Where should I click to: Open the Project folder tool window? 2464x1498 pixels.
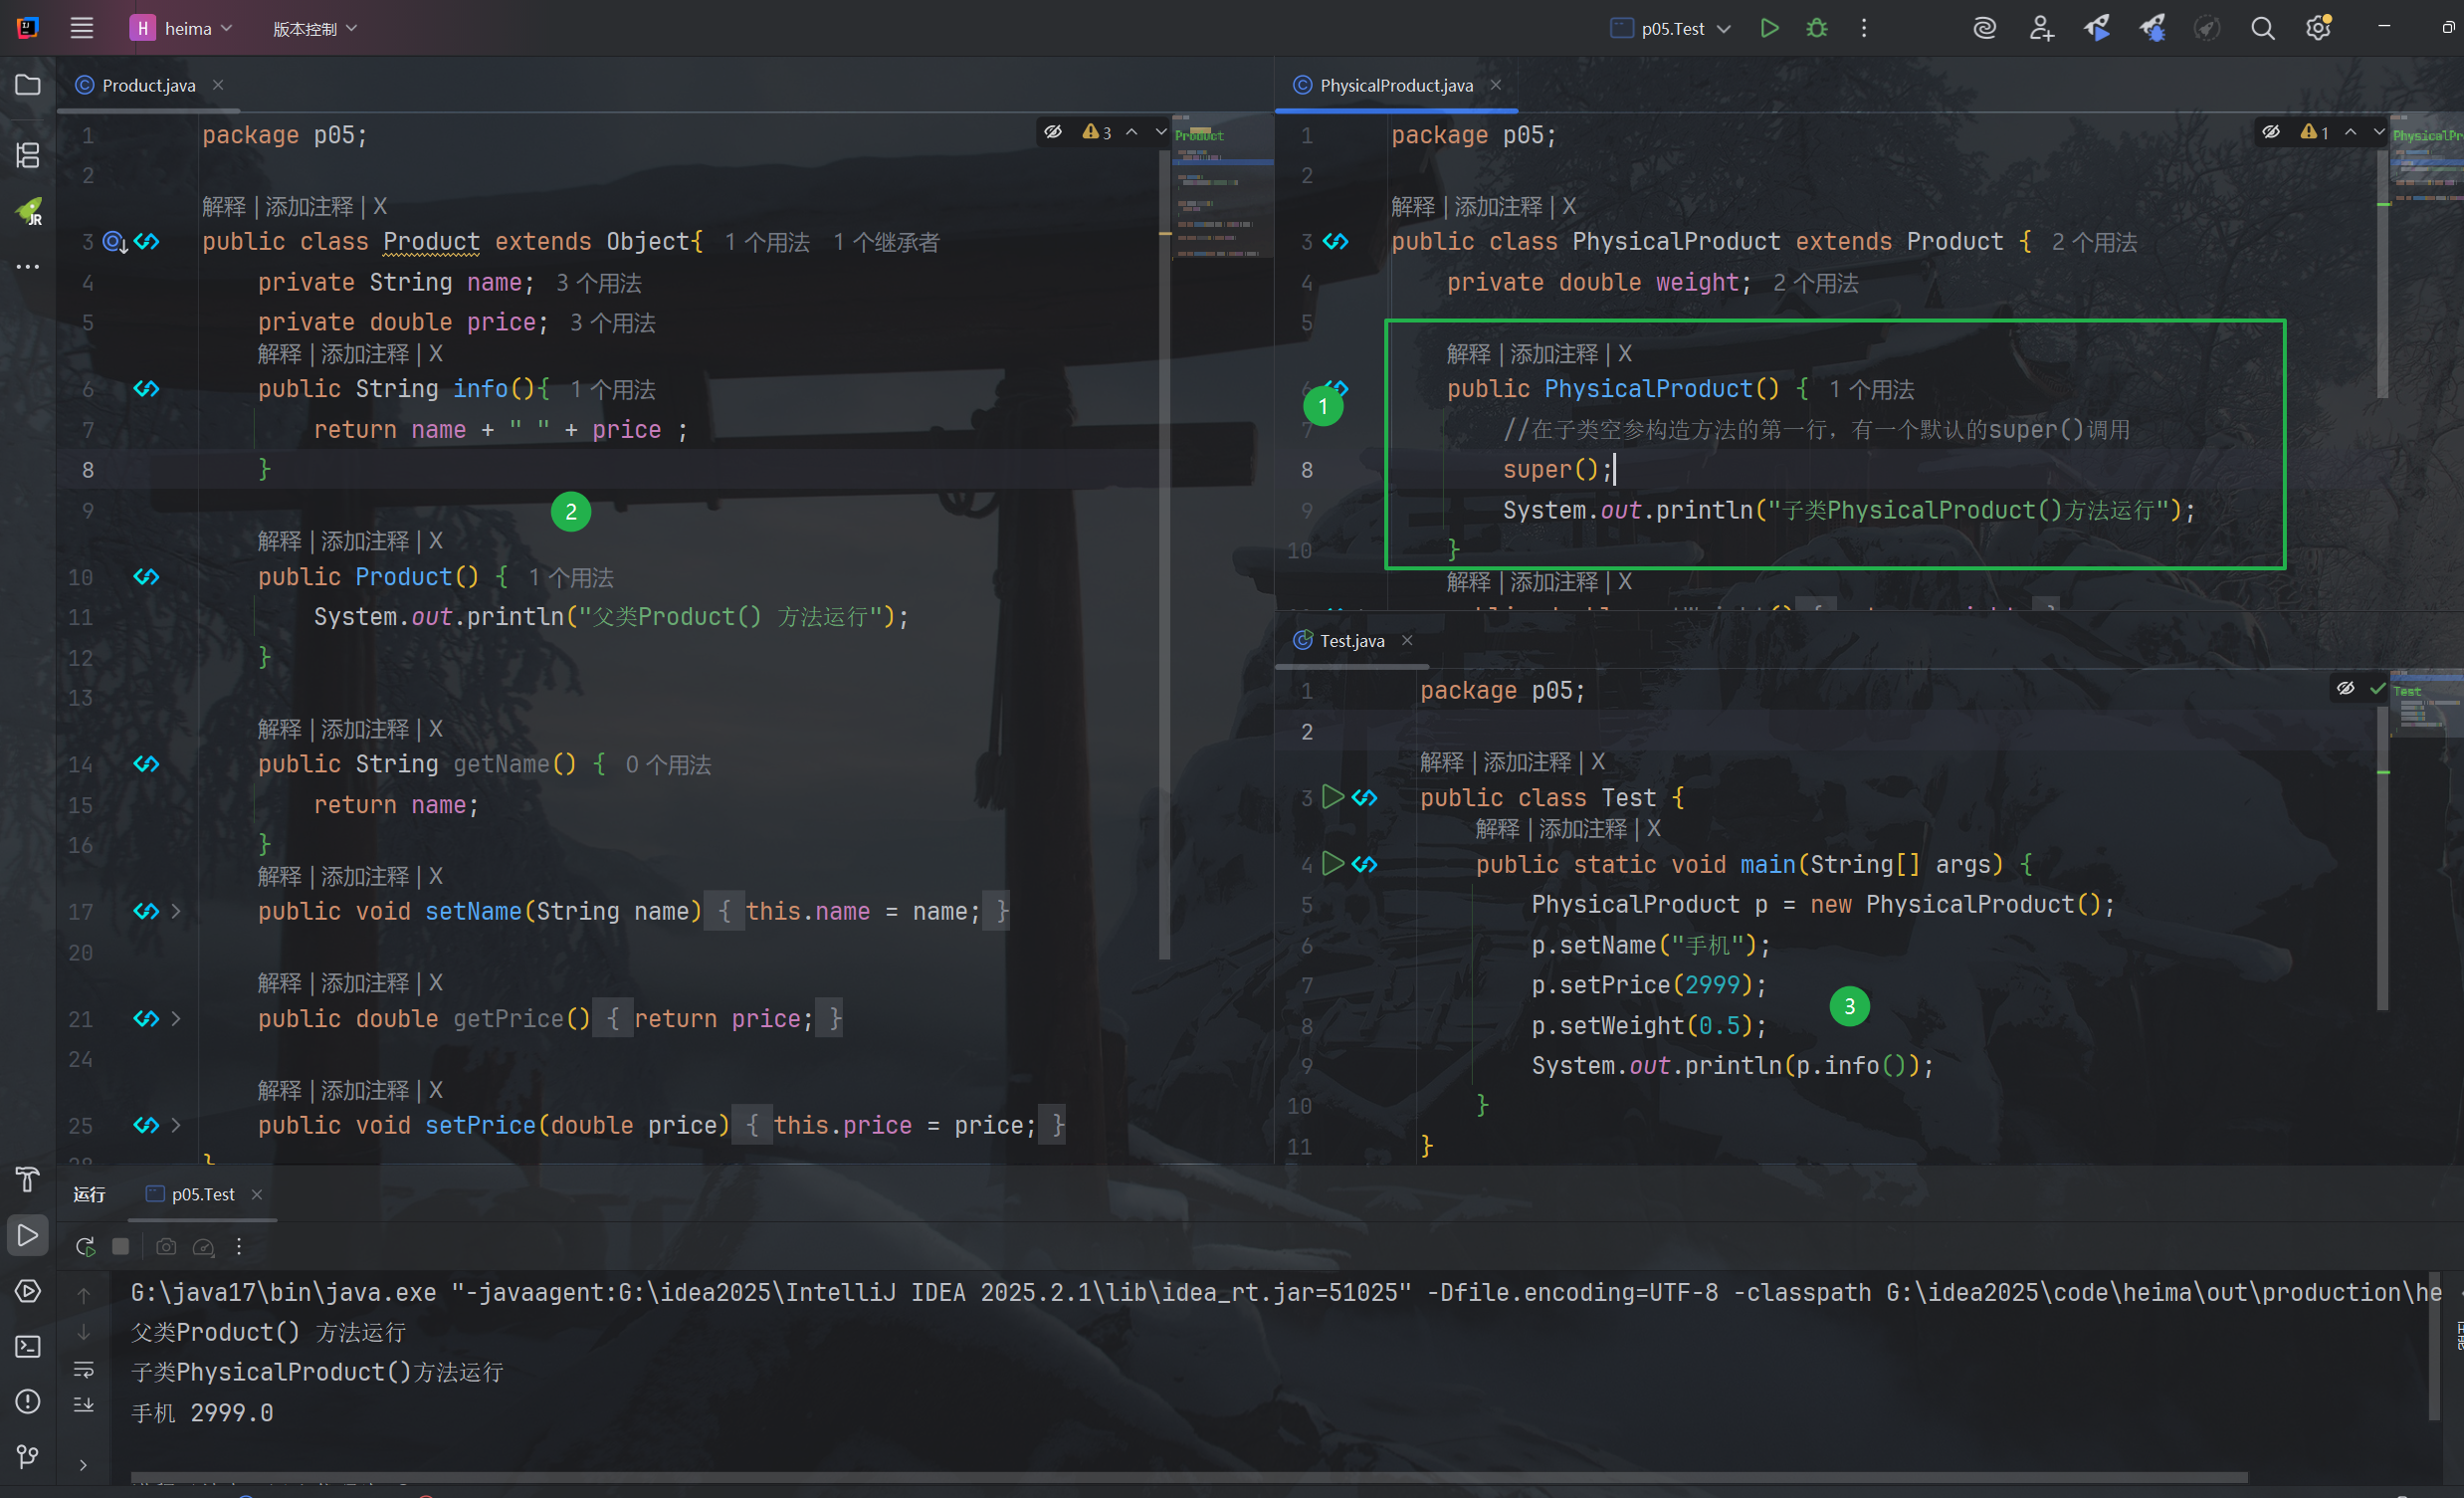pos(28,85)
